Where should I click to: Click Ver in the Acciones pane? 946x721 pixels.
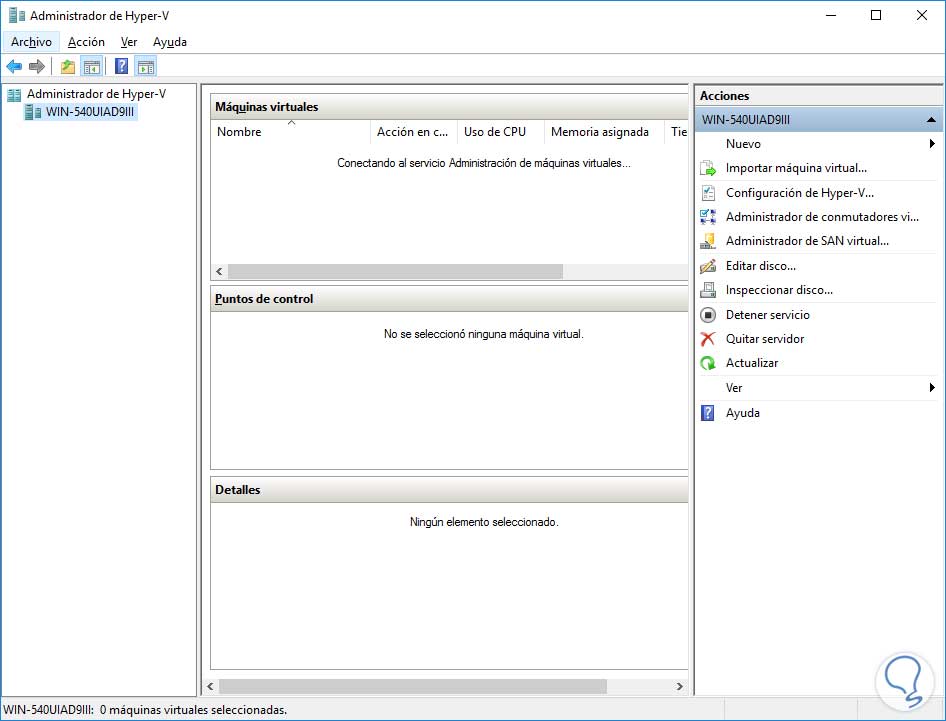734,387
